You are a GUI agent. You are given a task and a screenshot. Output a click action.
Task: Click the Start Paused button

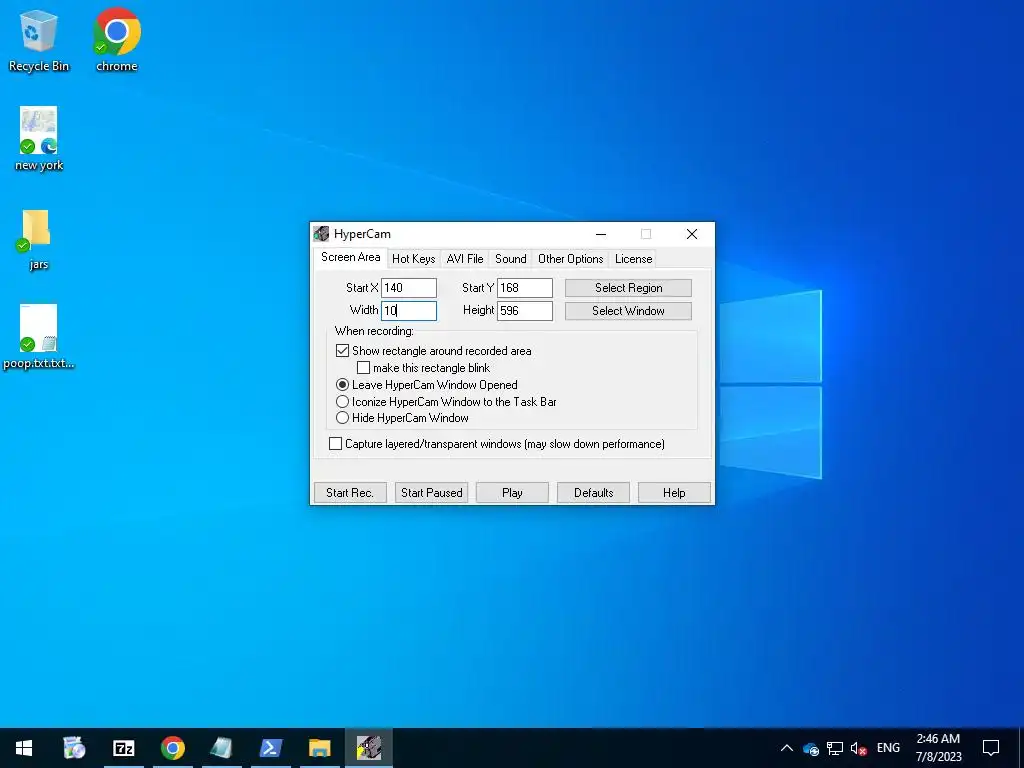[432, 493]
